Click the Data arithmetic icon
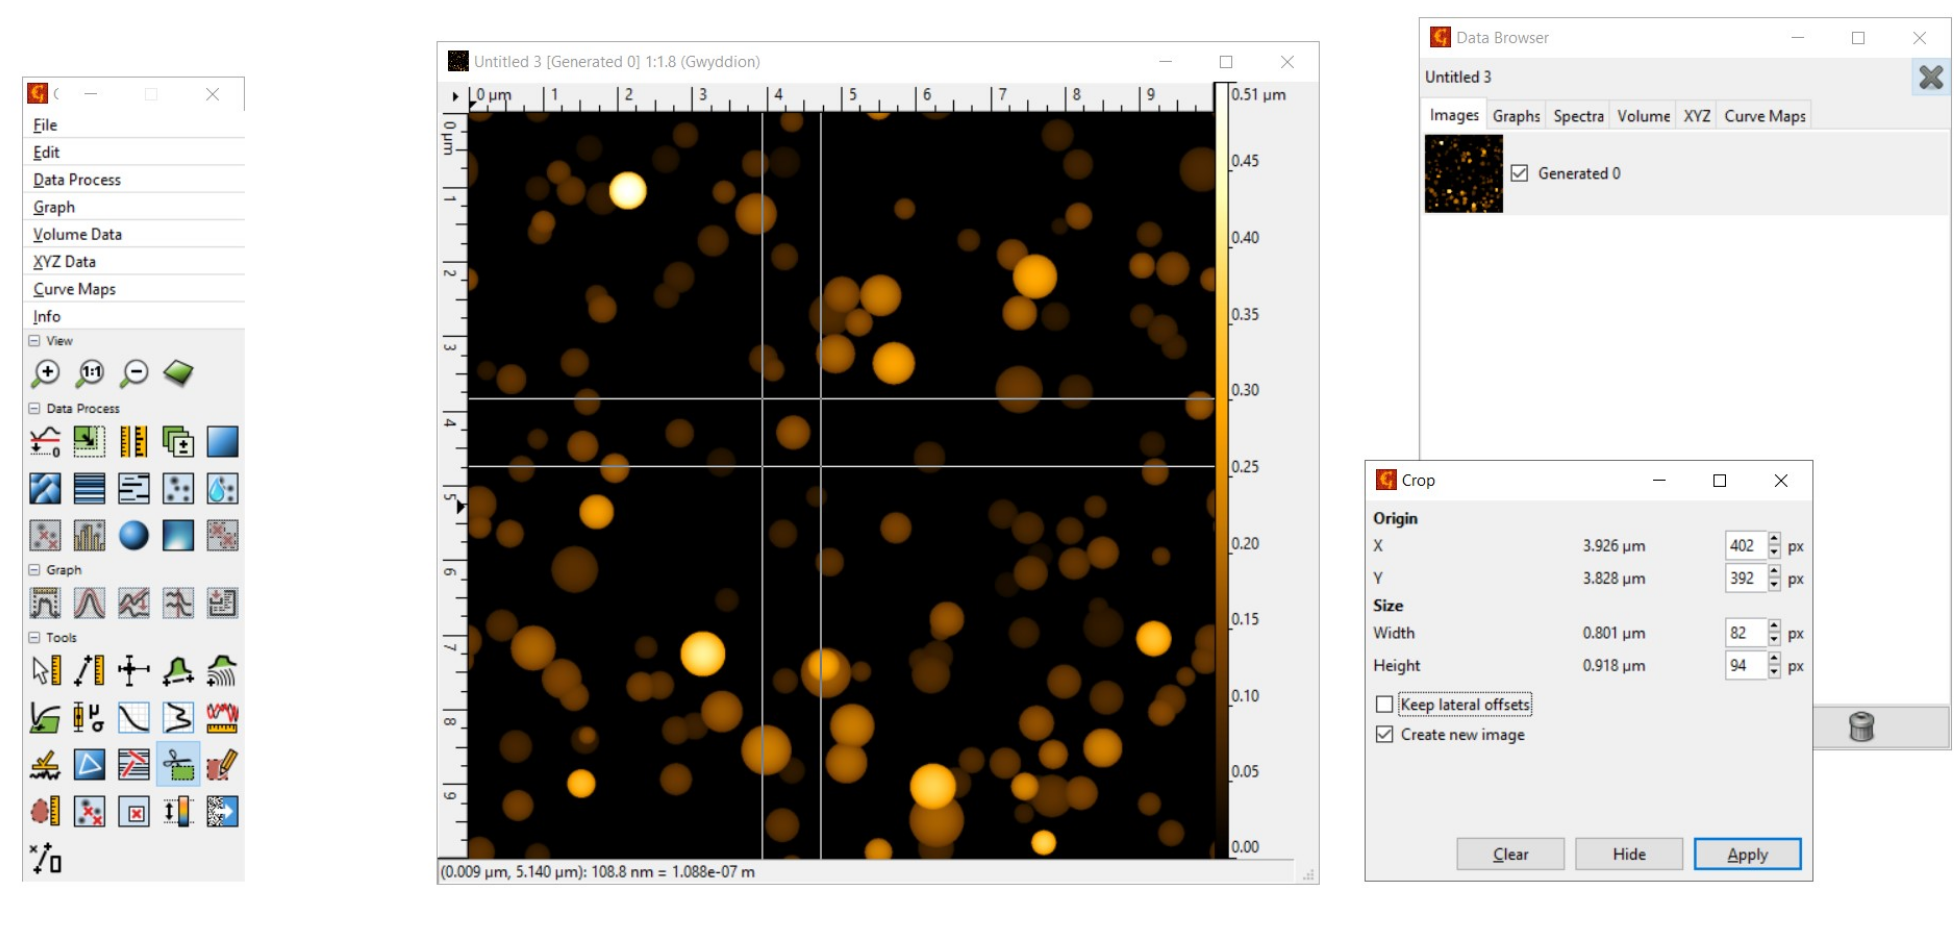 [x=178, y=441]
